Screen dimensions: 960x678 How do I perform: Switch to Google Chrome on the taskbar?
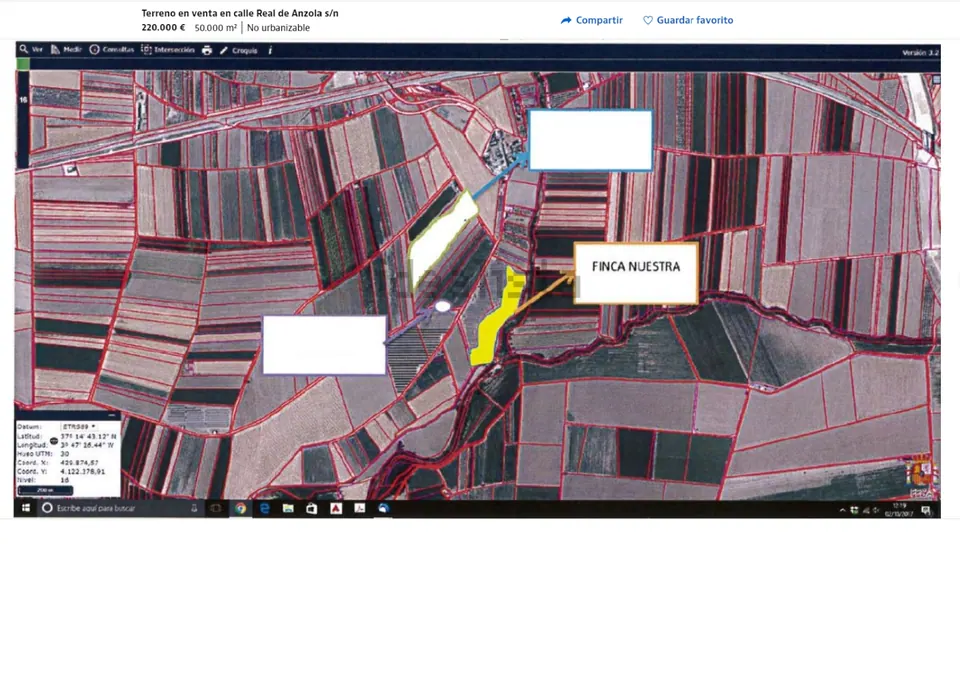pyautogui.click(x=241, y=508)
